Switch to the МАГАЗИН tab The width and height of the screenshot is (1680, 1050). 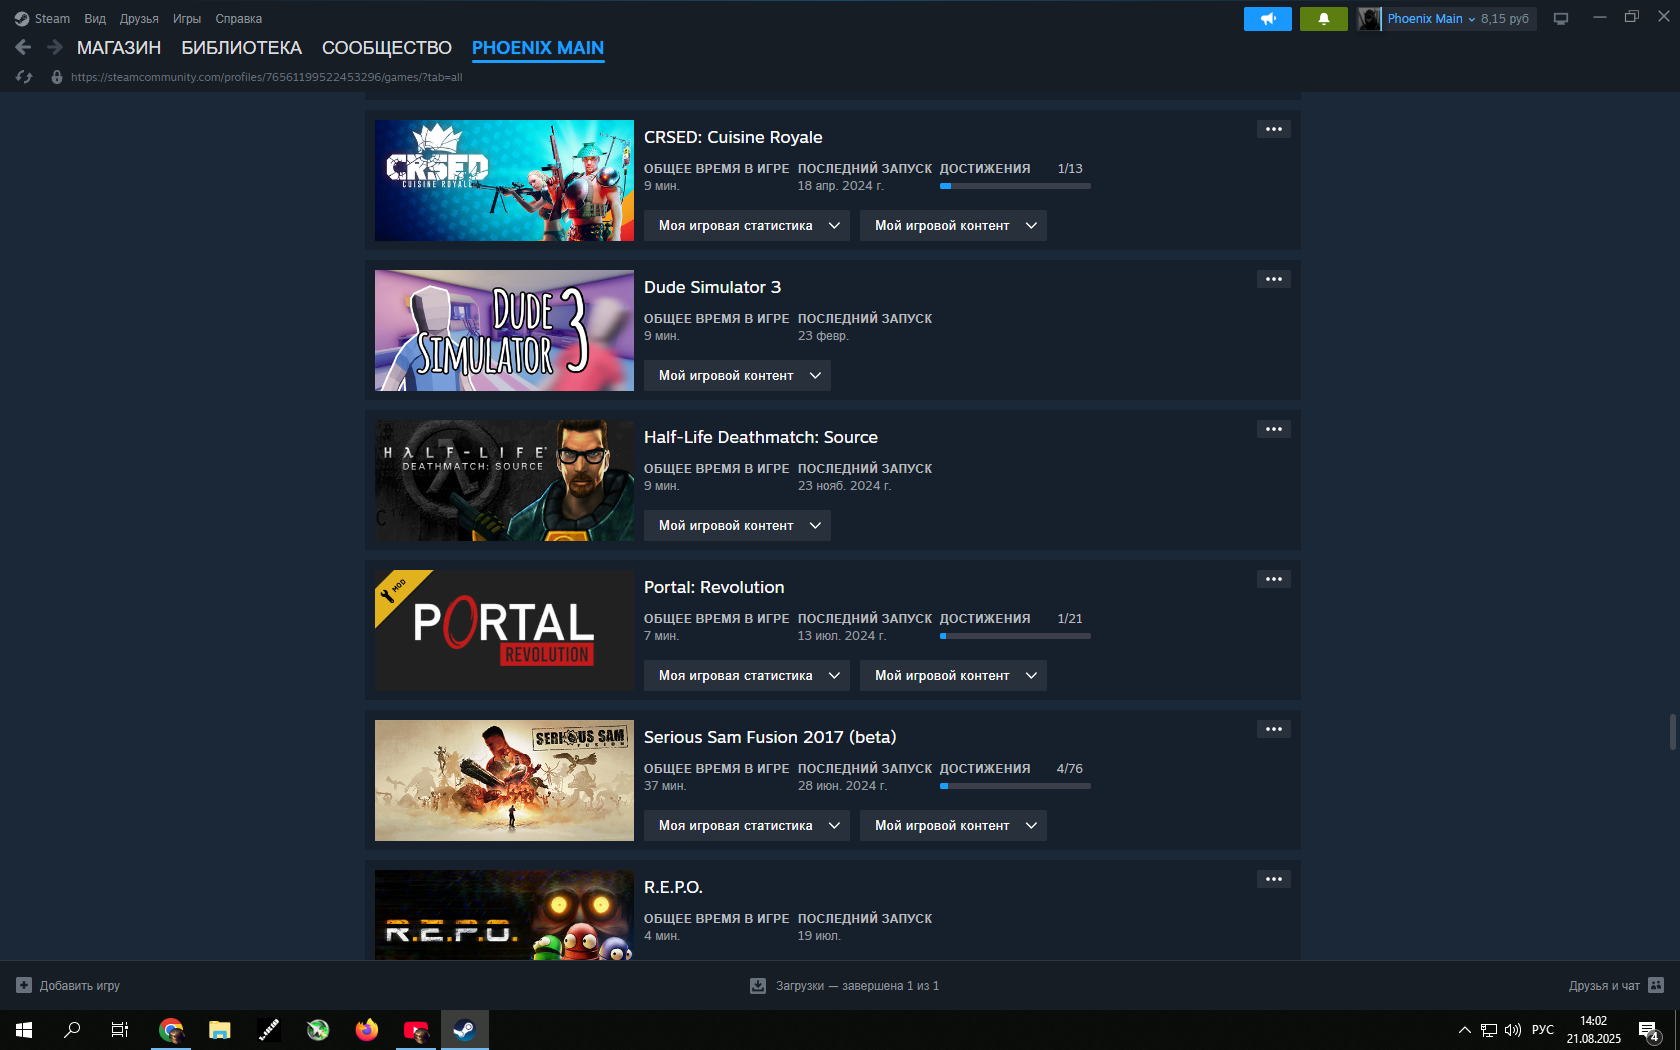point(119,48)
